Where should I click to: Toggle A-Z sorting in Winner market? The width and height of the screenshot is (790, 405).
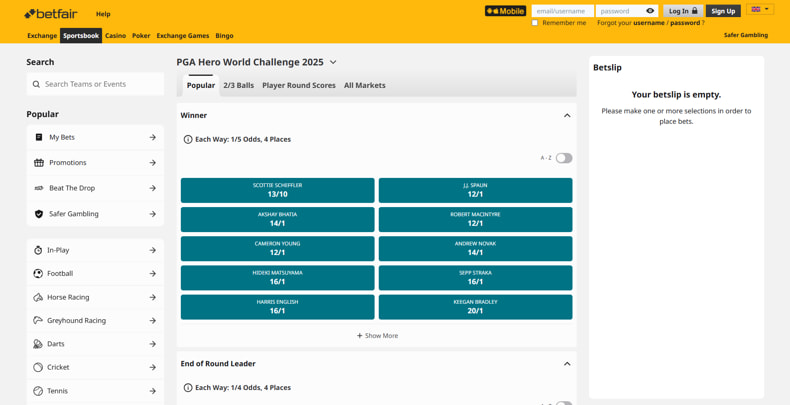[x=564, y=158]
